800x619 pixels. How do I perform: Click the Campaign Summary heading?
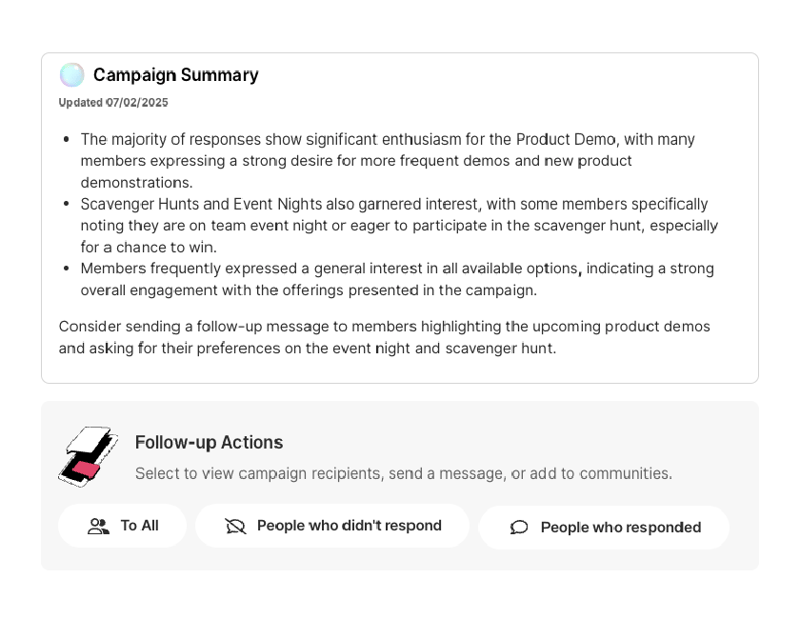click(x=175, y=74)
